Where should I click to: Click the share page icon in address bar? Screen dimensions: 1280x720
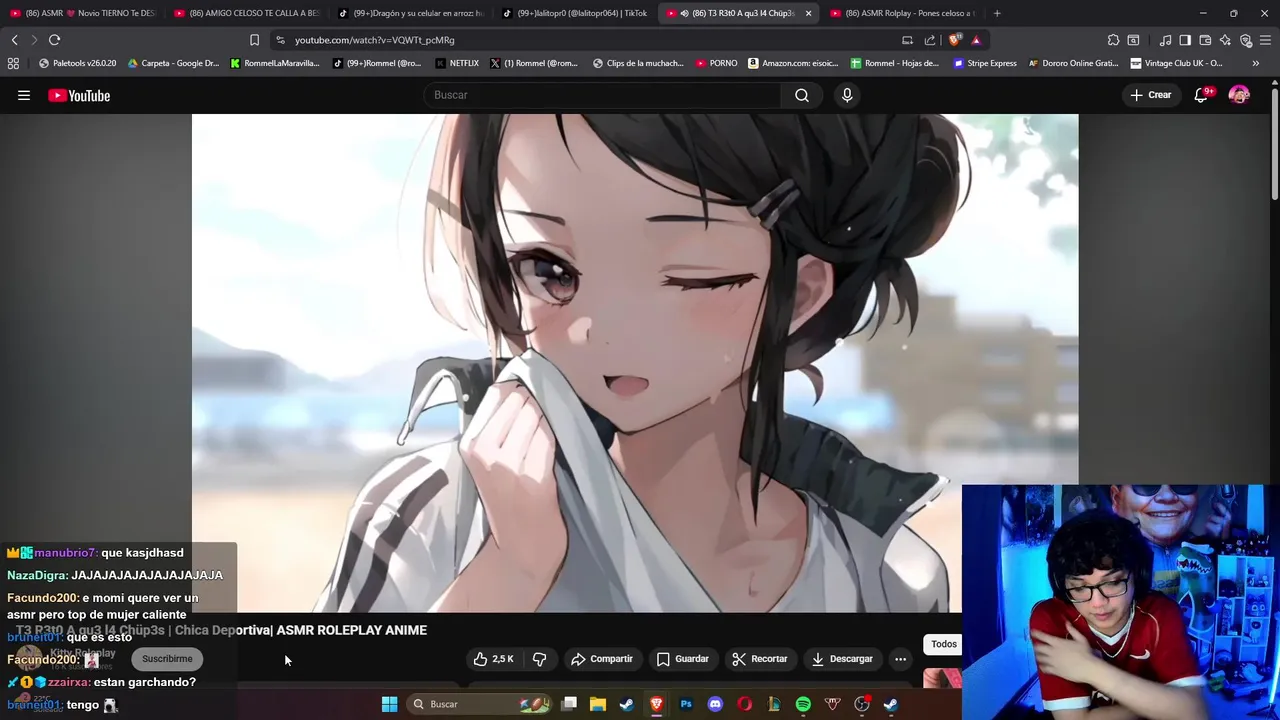(930, 40)
